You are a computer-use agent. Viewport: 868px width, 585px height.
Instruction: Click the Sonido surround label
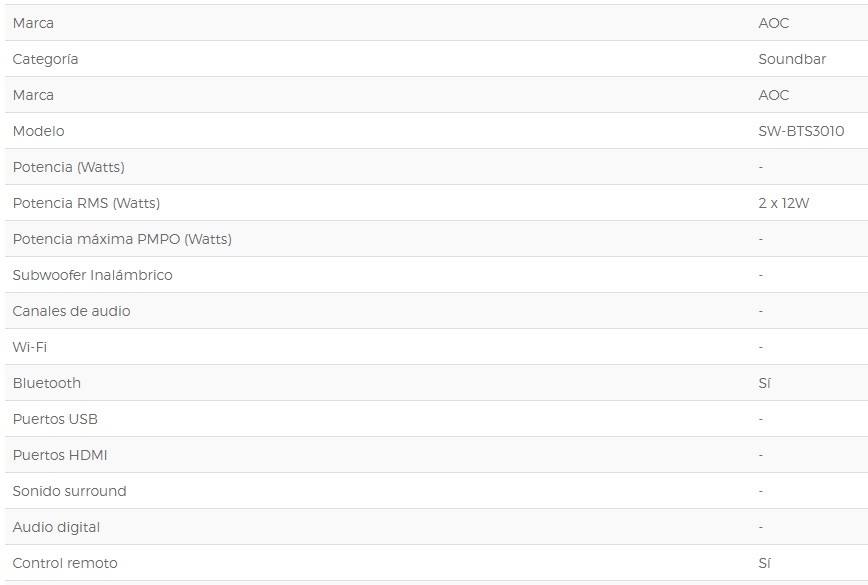pyautogui.click(x=69, y=491)
